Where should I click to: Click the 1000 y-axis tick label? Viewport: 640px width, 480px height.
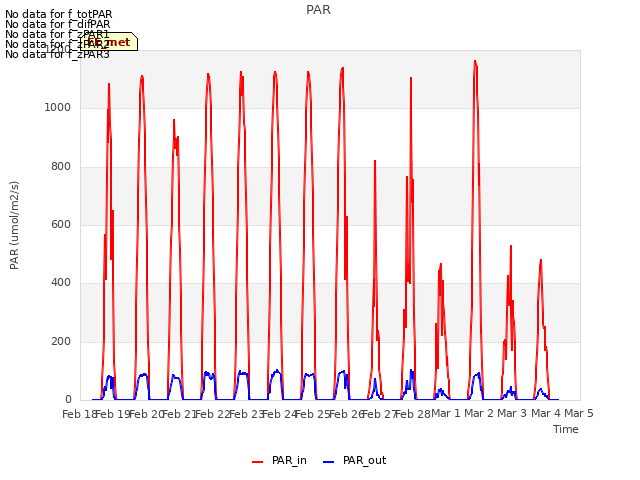tap(58, 107)
